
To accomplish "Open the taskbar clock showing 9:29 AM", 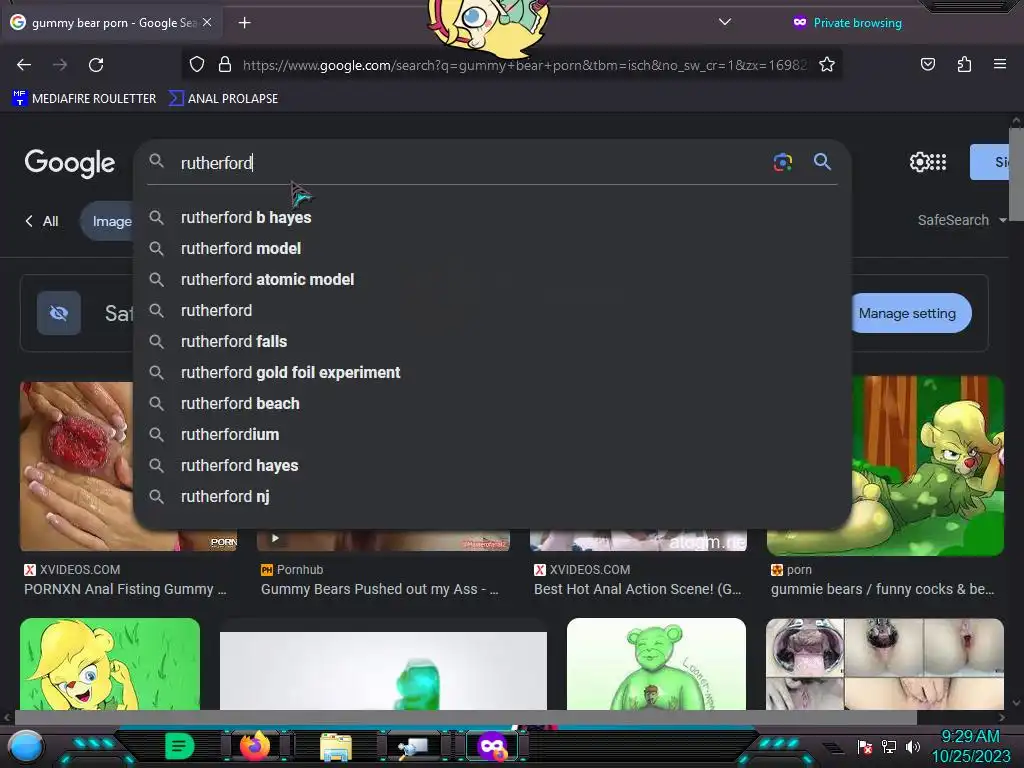I will [970, 746].
